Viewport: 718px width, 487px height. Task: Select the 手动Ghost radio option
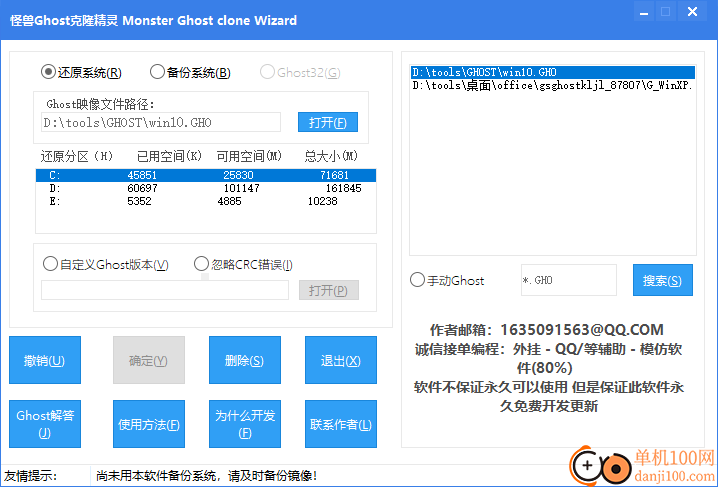447,280
